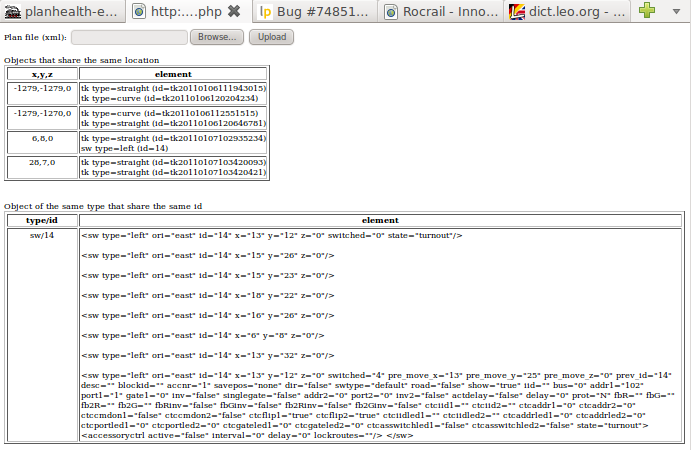
Task: Click the sw/14 type/id cell
Action: pyautogui.click(x=41, y=235)
